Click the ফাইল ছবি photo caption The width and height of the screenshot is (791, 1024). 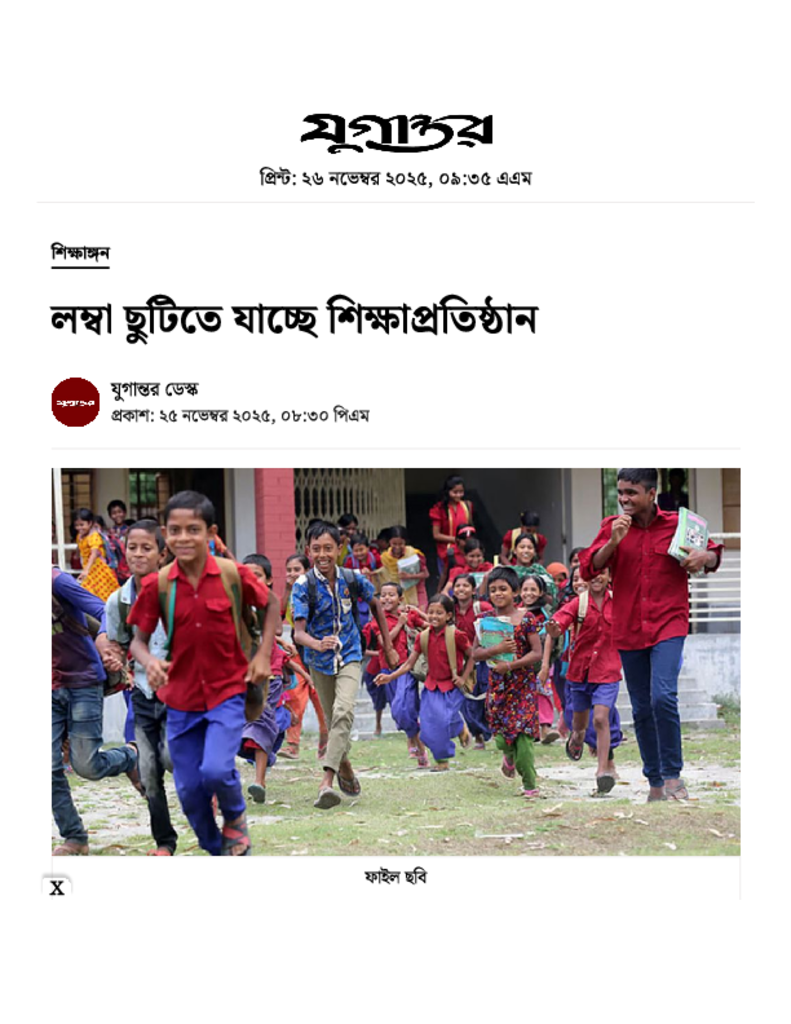(395, 876)
